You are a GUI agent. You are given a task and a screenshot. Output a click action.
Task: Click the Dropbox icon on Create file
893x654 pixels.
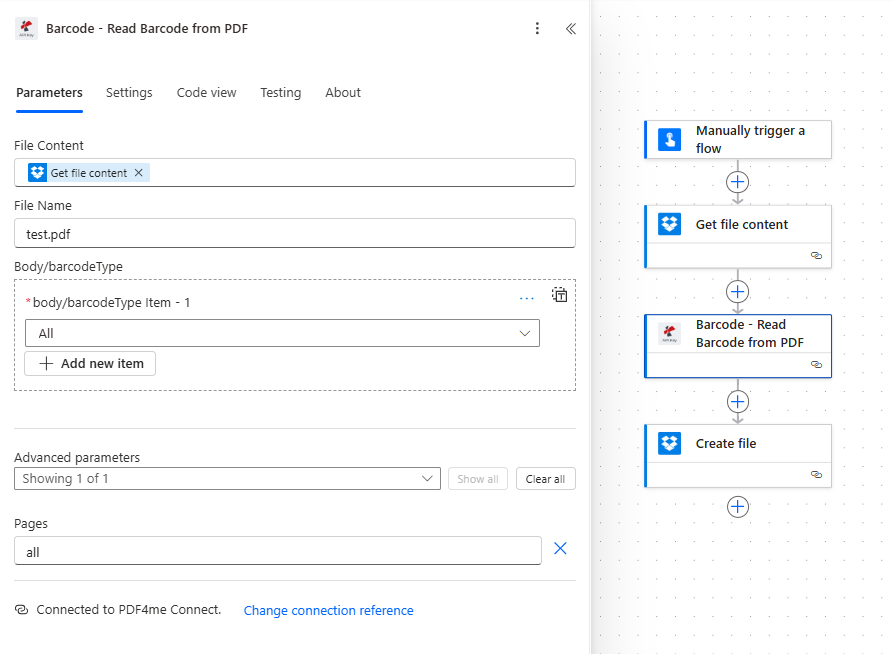[x=669, y=443]
